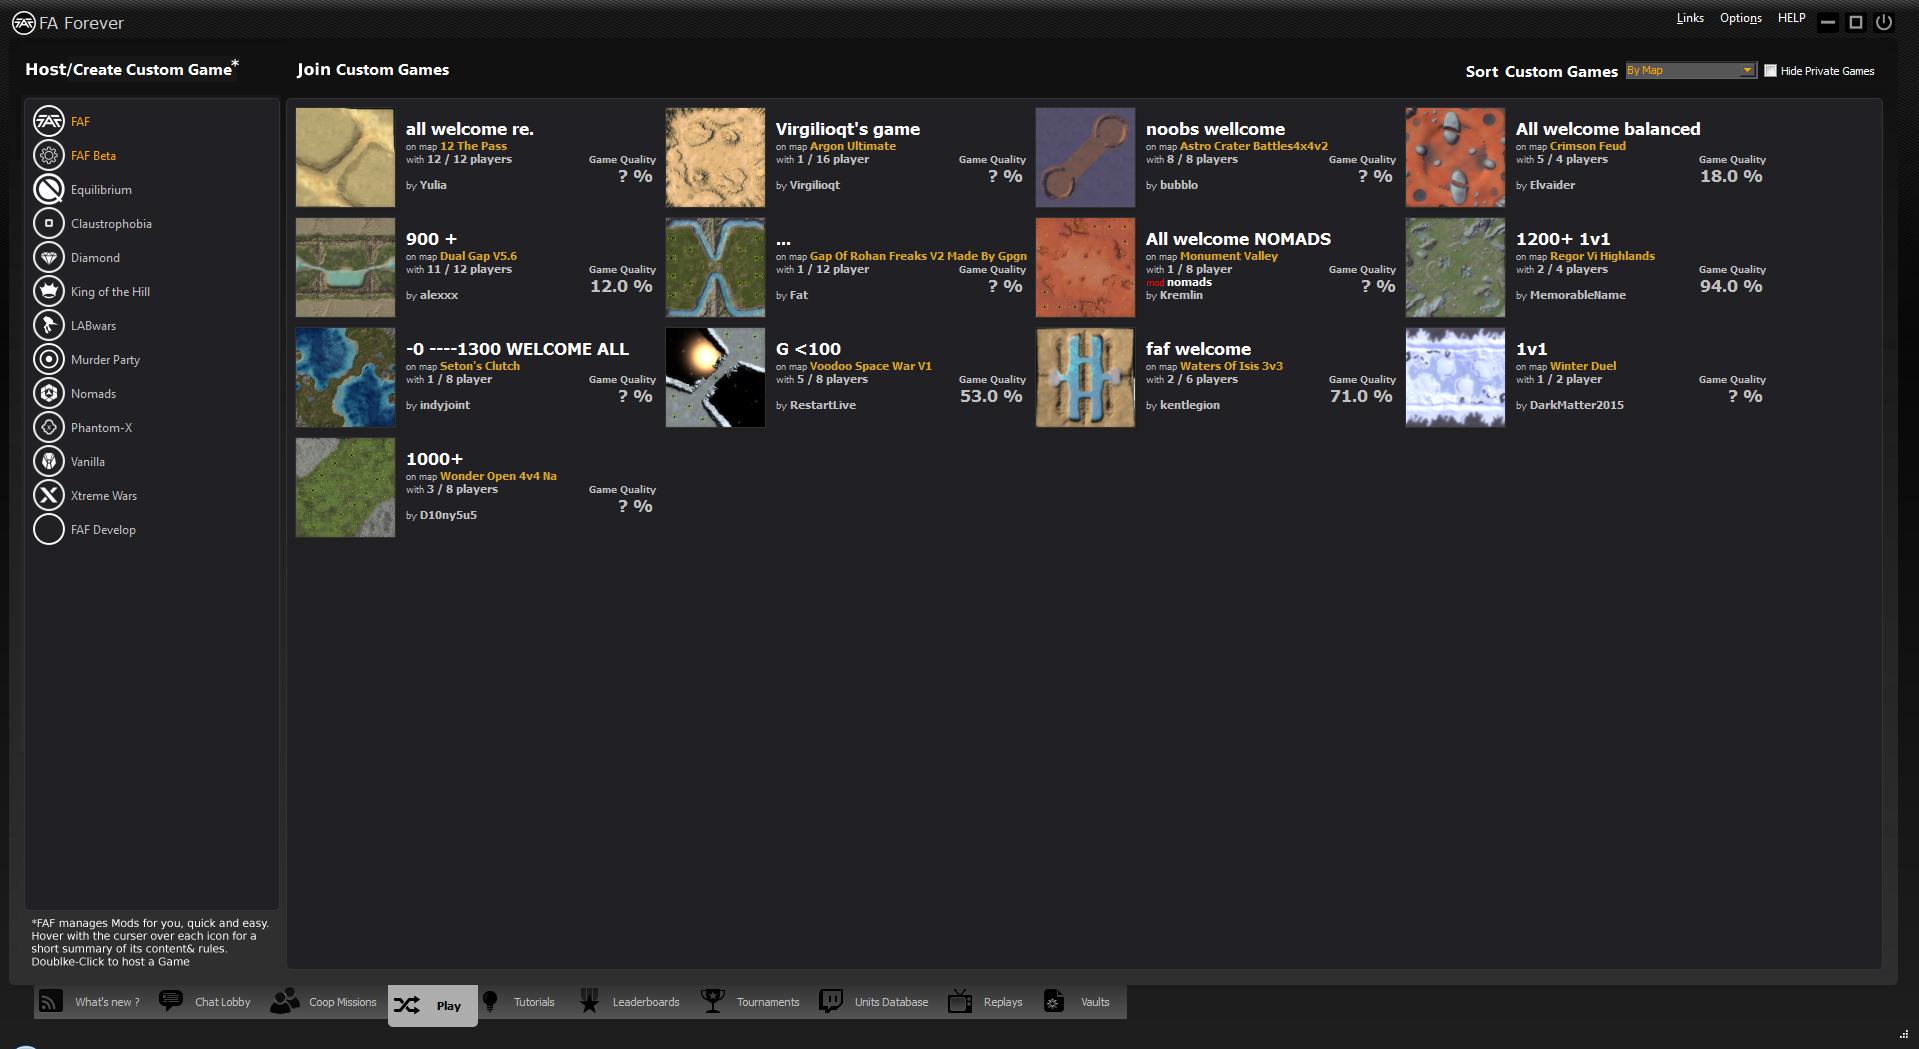Open Virgilioqt's game Argon Ultimate thumbnail
Viewport: 1919px width, 1049px height.
(x=715, y=158)
